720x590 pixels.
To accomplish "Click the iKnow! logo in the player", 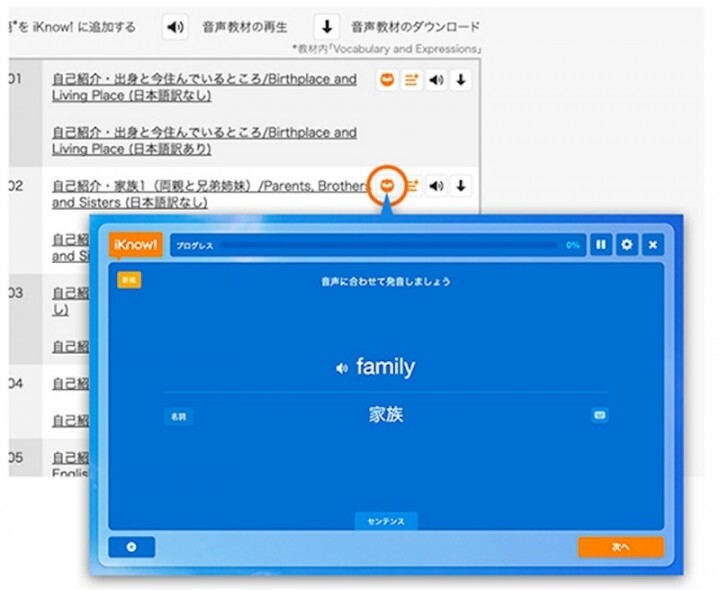I will (x=135, y=245).
